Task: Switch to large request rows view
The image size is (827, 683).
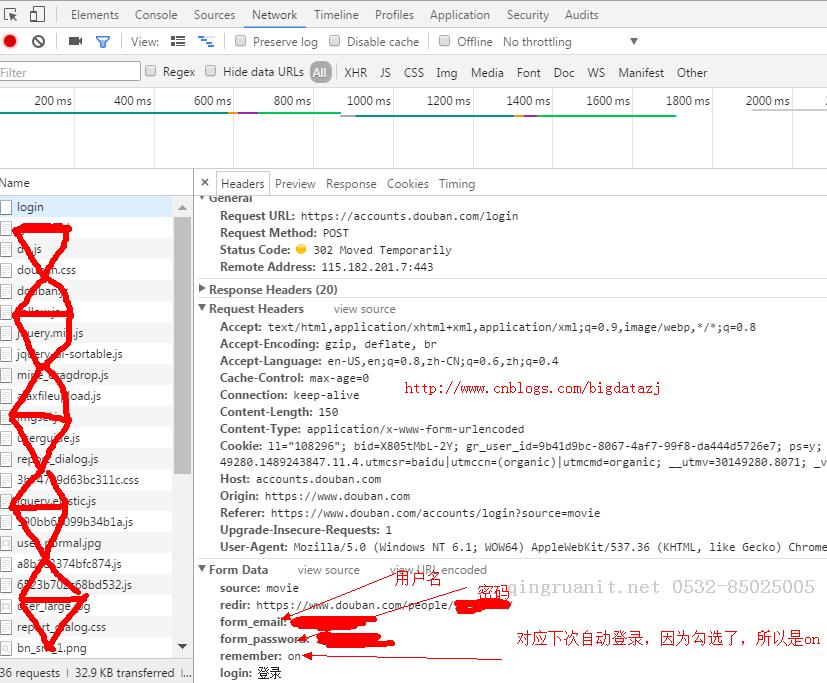Action: click(178, 41)
